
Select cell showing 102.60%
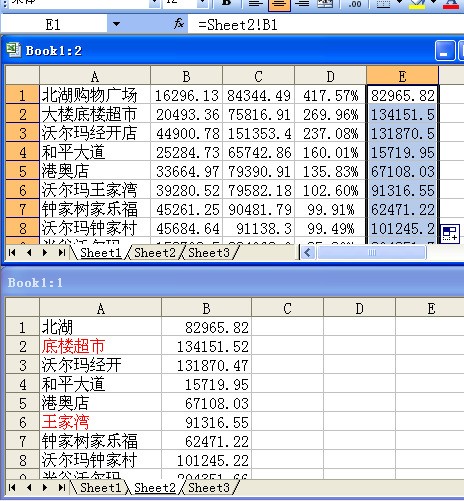[x=331, y=190]
